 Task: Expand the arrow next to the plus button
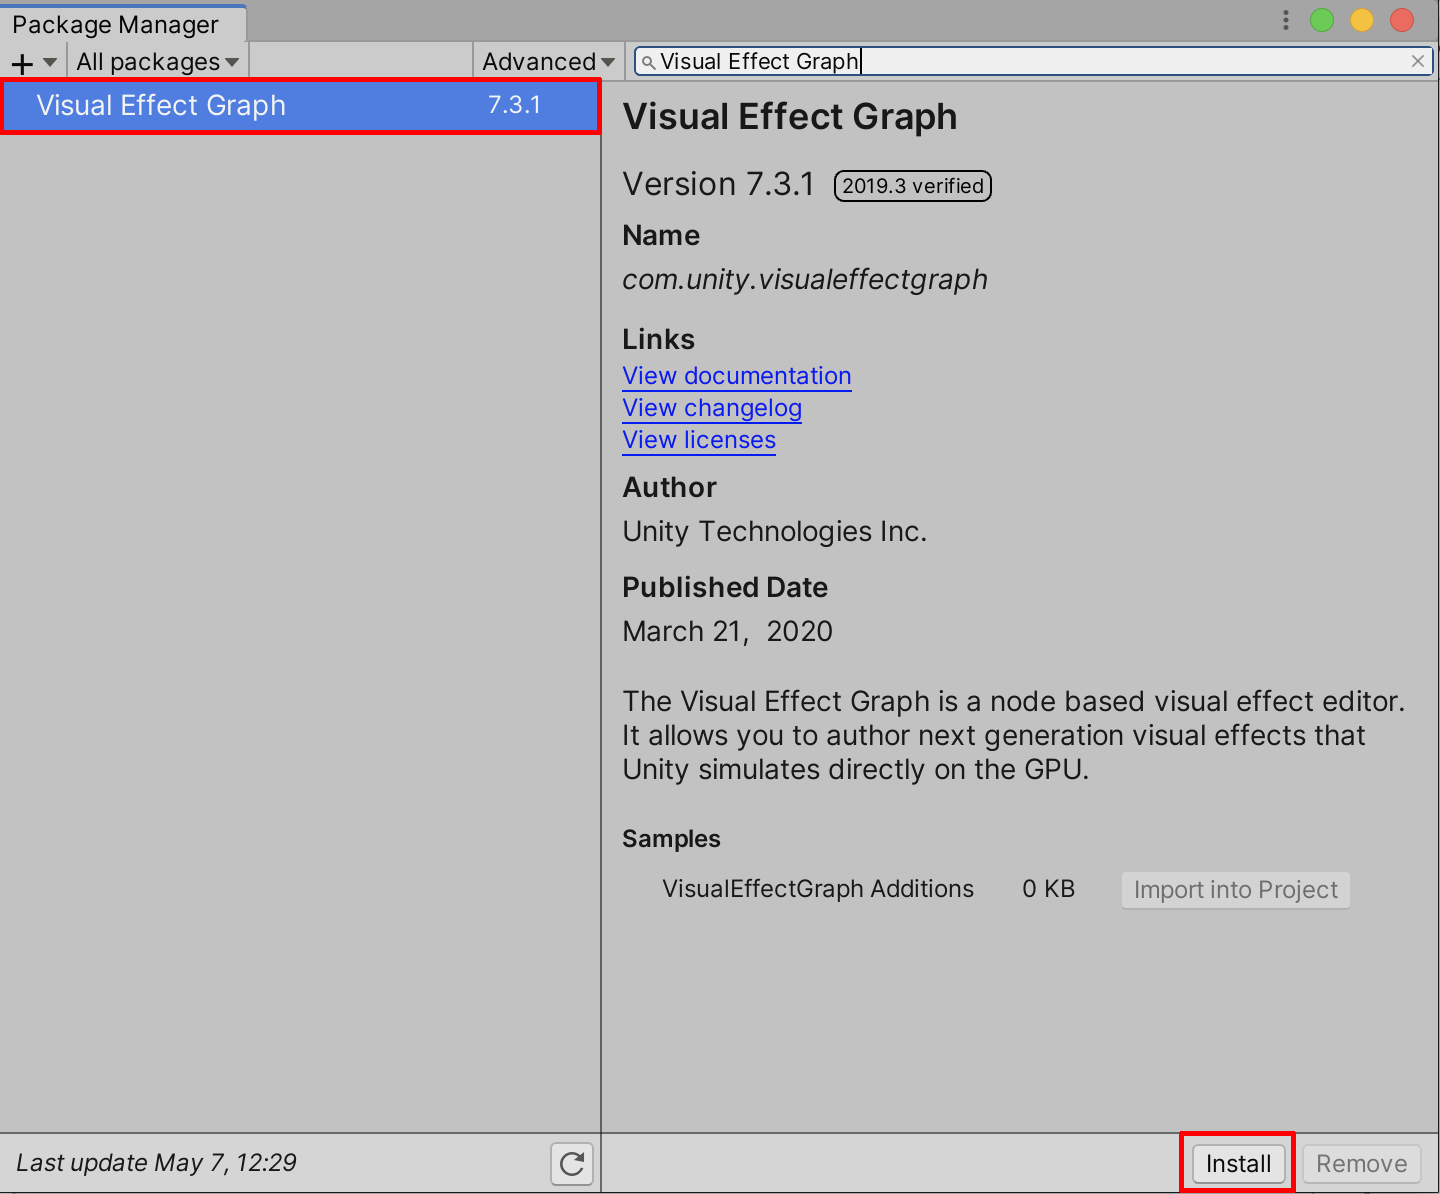pos(49,62)
